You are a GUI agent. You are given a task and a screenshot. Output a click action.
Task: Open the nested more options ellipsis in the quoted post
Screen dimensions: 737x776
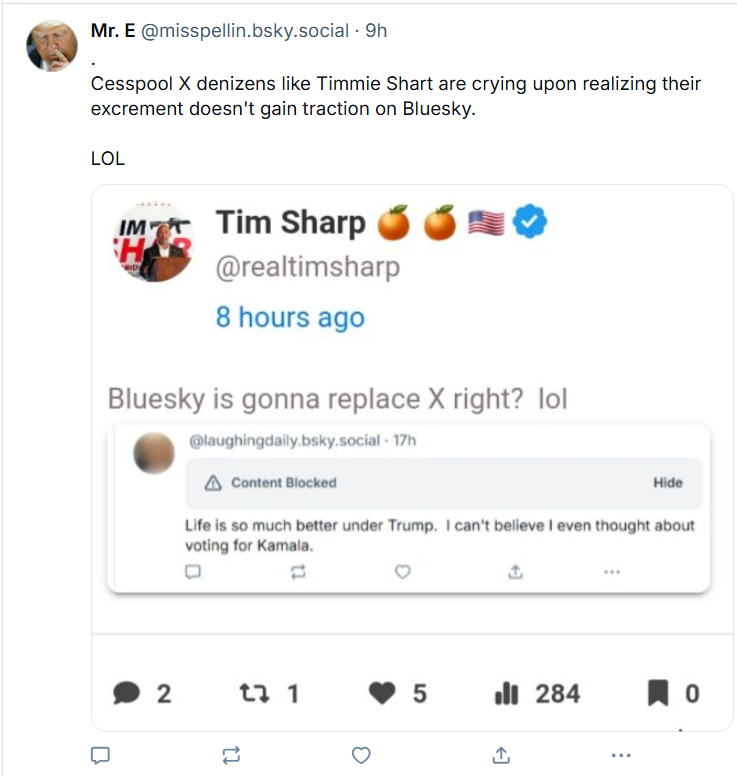coord(612,572)
